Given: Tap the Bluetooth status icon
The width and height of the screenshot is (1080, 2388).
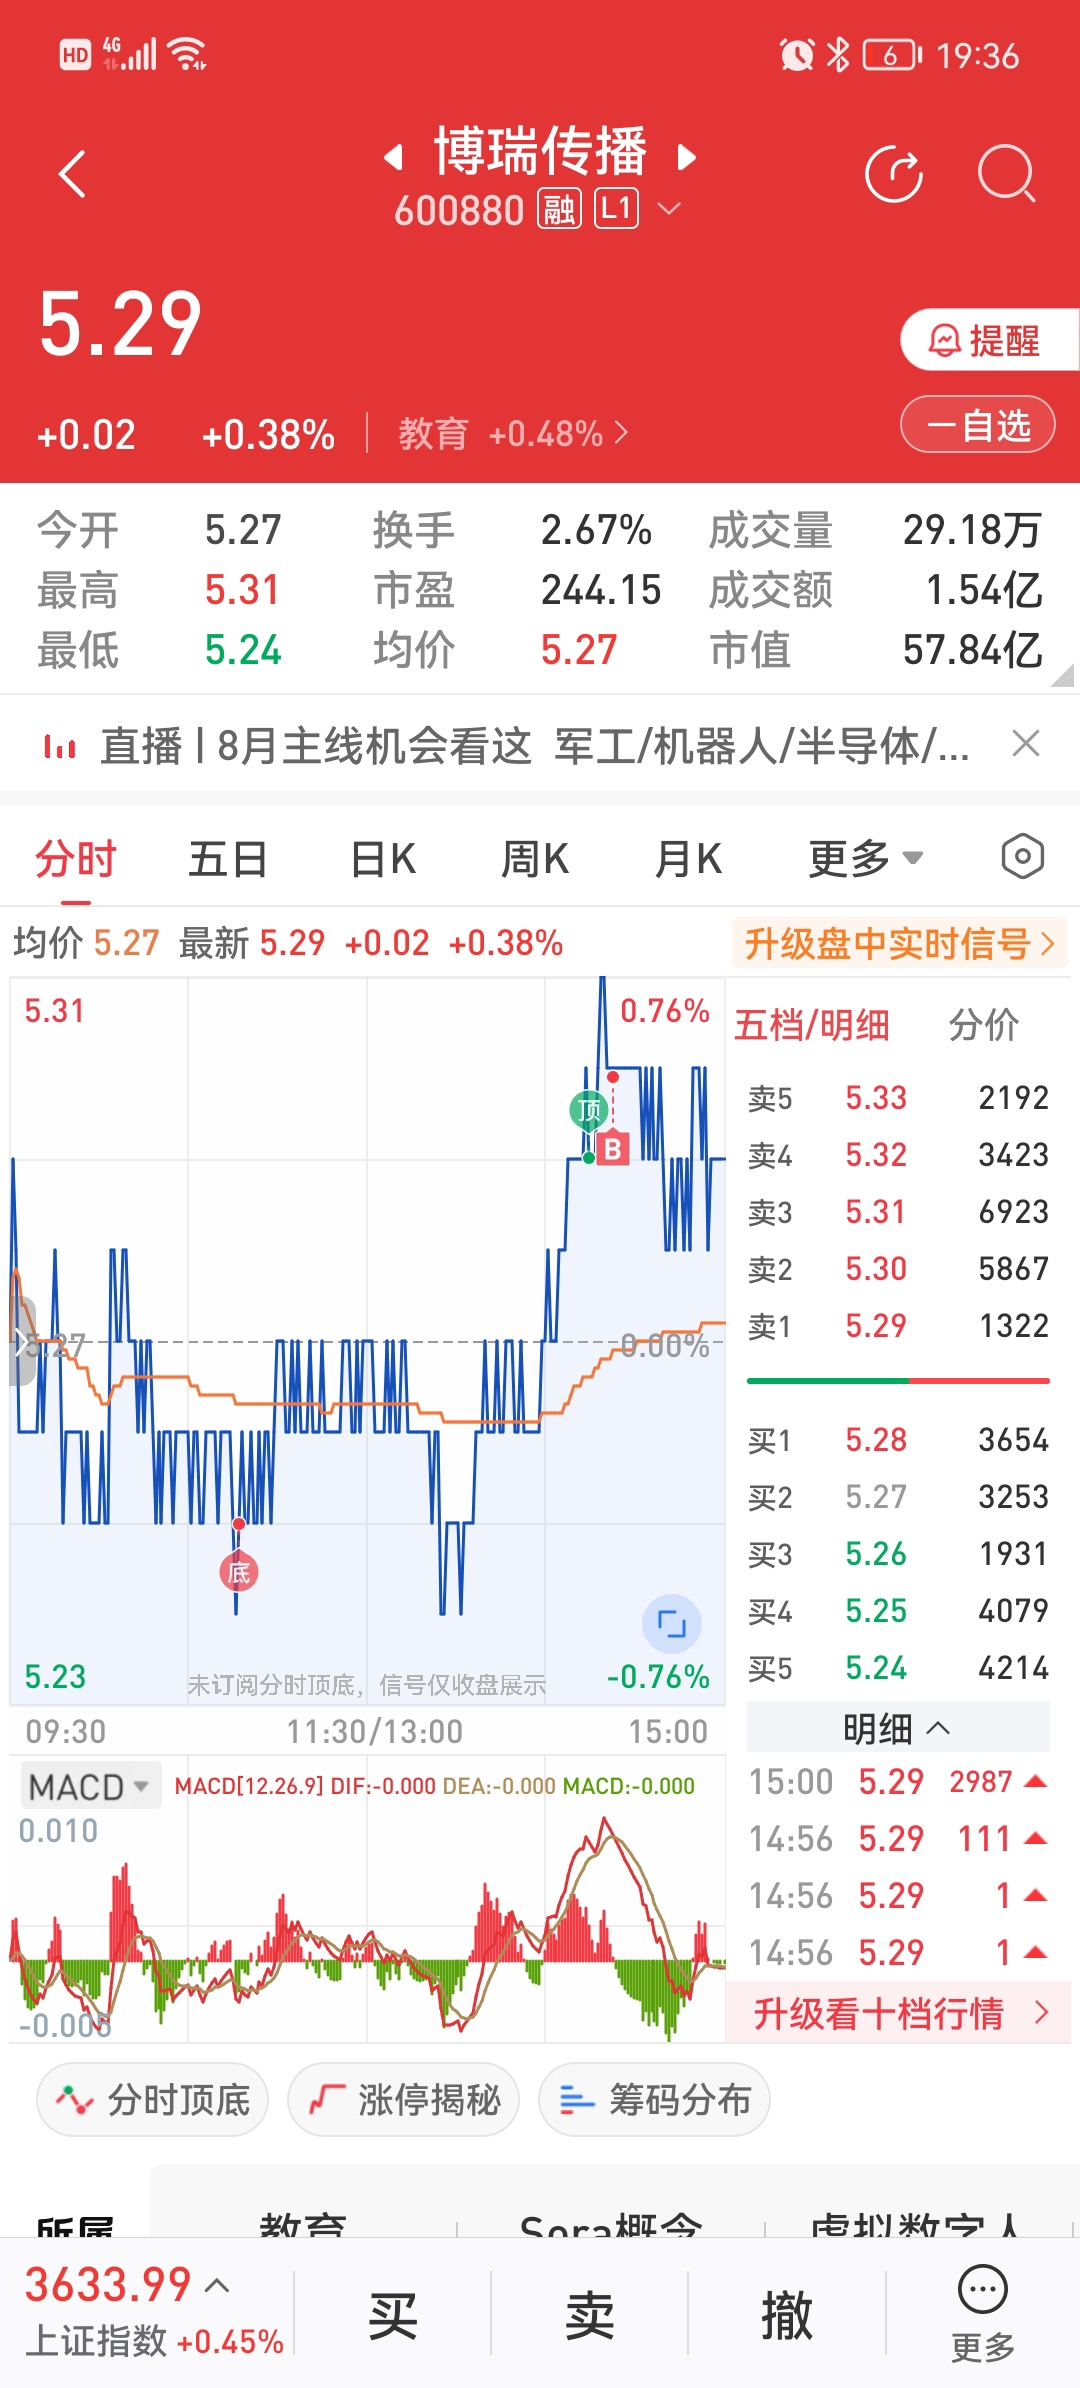Looking at the screenshot, I should (838, 54).
